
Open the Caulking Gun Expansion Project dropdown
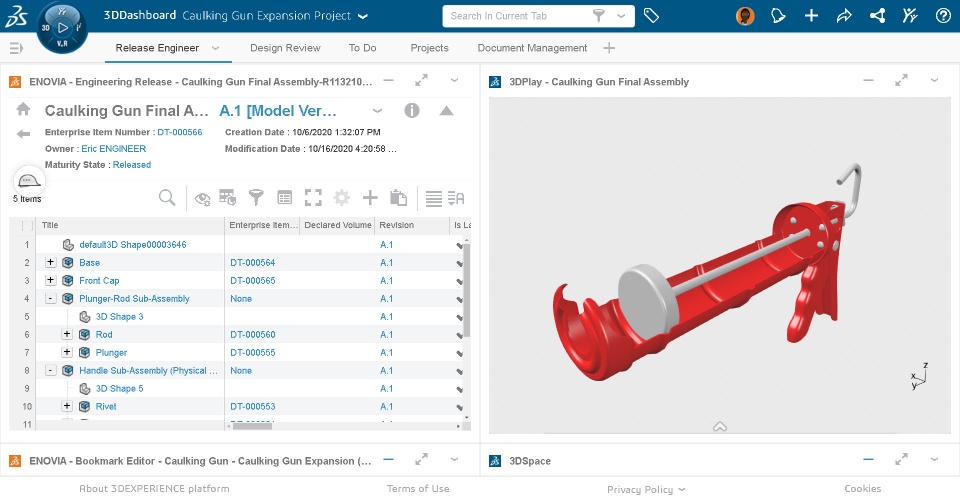362,16
